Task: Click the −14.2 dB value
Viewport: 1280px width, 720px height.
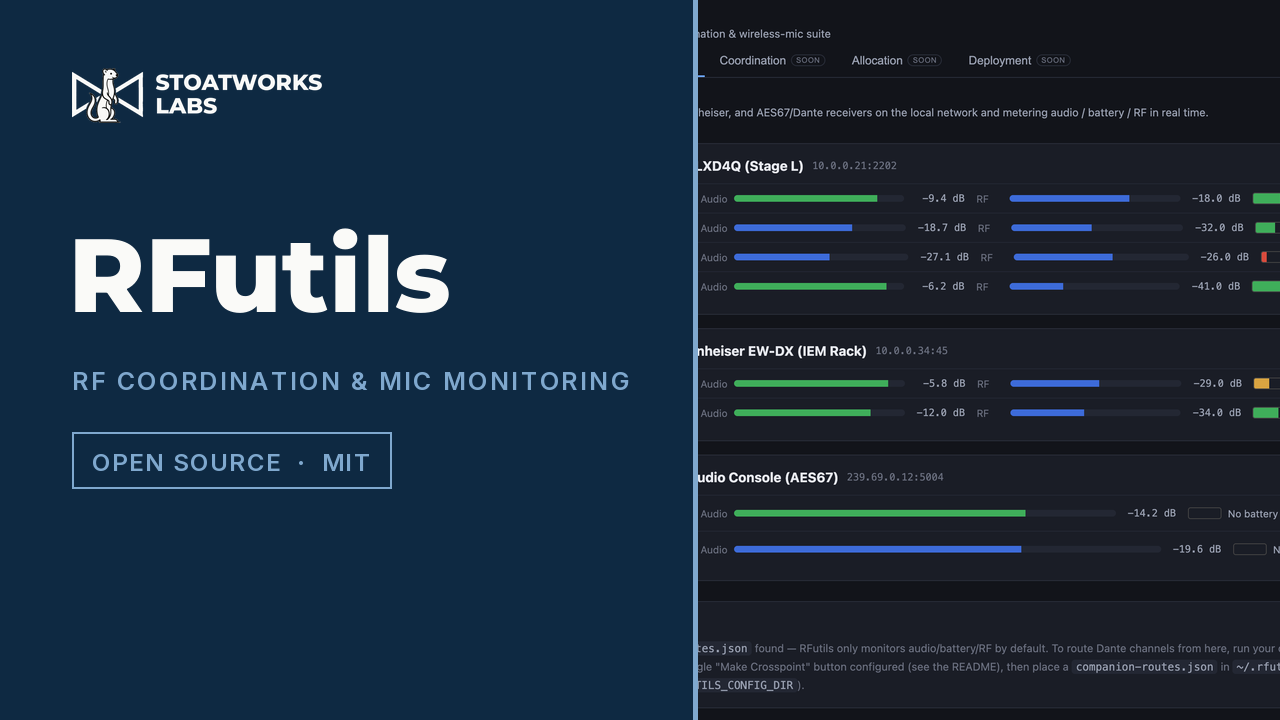Action: [x=1151, y=513]
